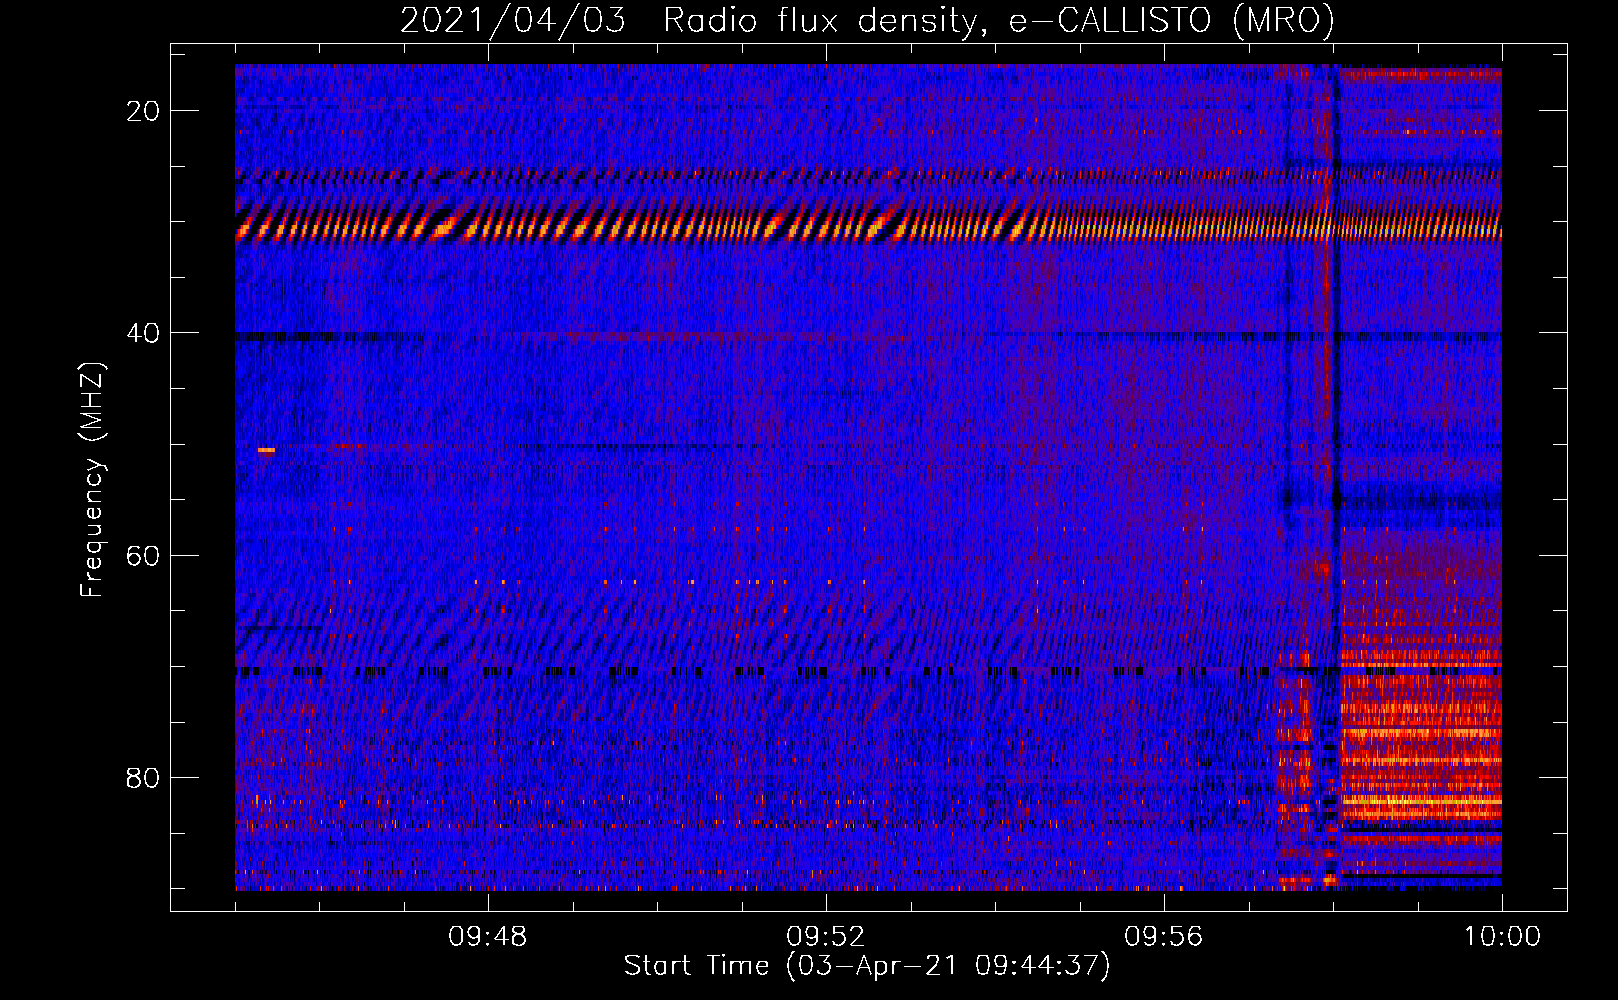Click the '20' frequency tick label
Screen dimensions: 1618x1000
pyautogui.click(x=143, y=111)
